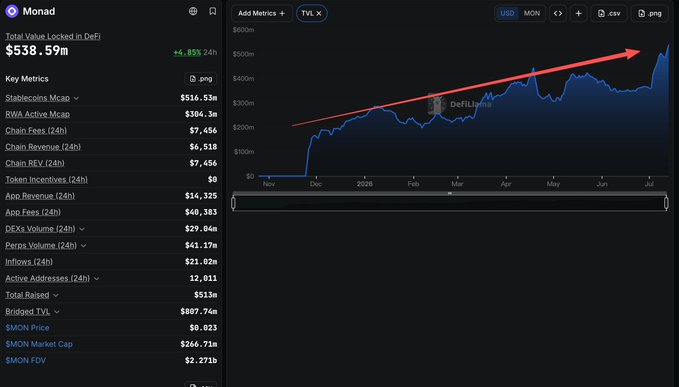
Task: Open $MON Market Cap link
Action: pyautogui.click(x=39, y=344)
